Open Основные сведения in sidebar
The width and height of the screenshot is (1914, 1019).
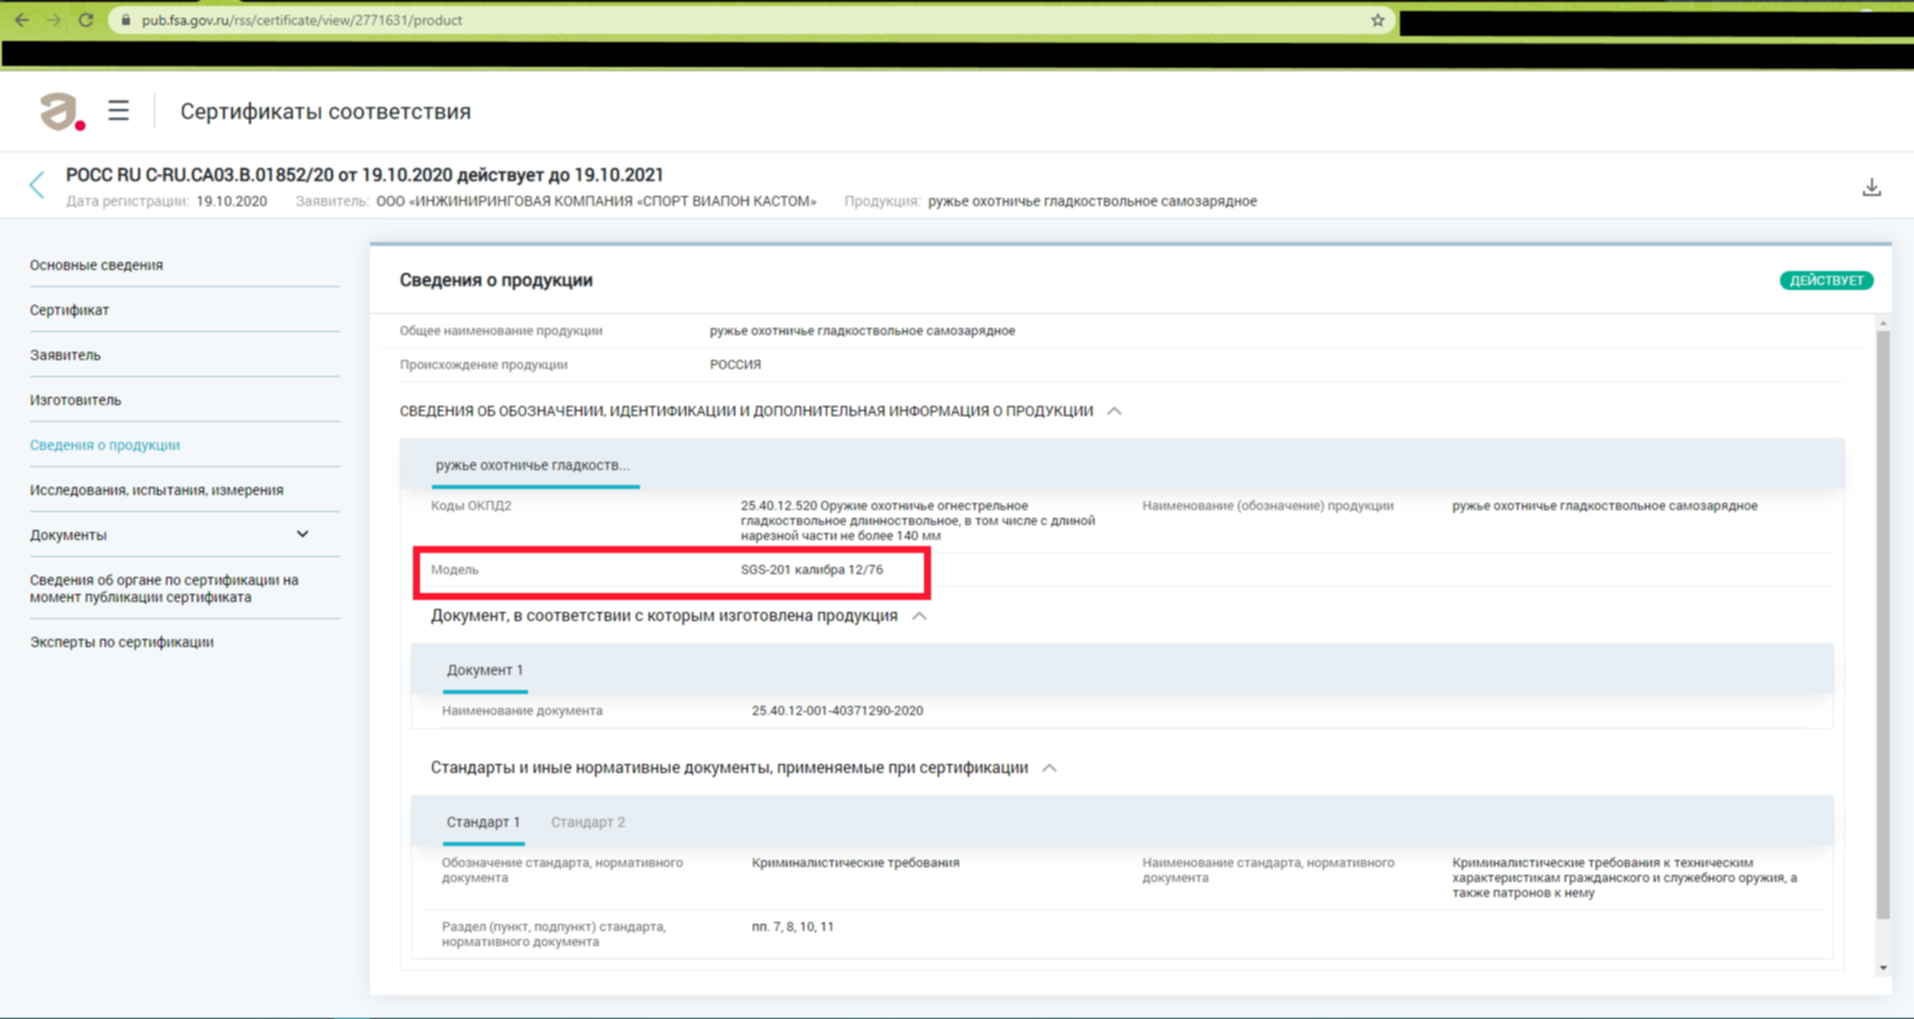[x=96, y=265]
